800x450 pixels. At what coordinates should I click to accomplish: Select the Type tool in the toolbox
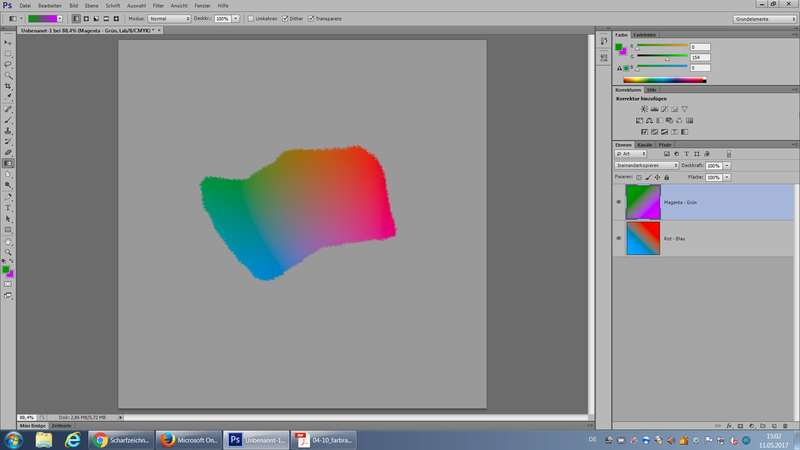click(9, 207)
